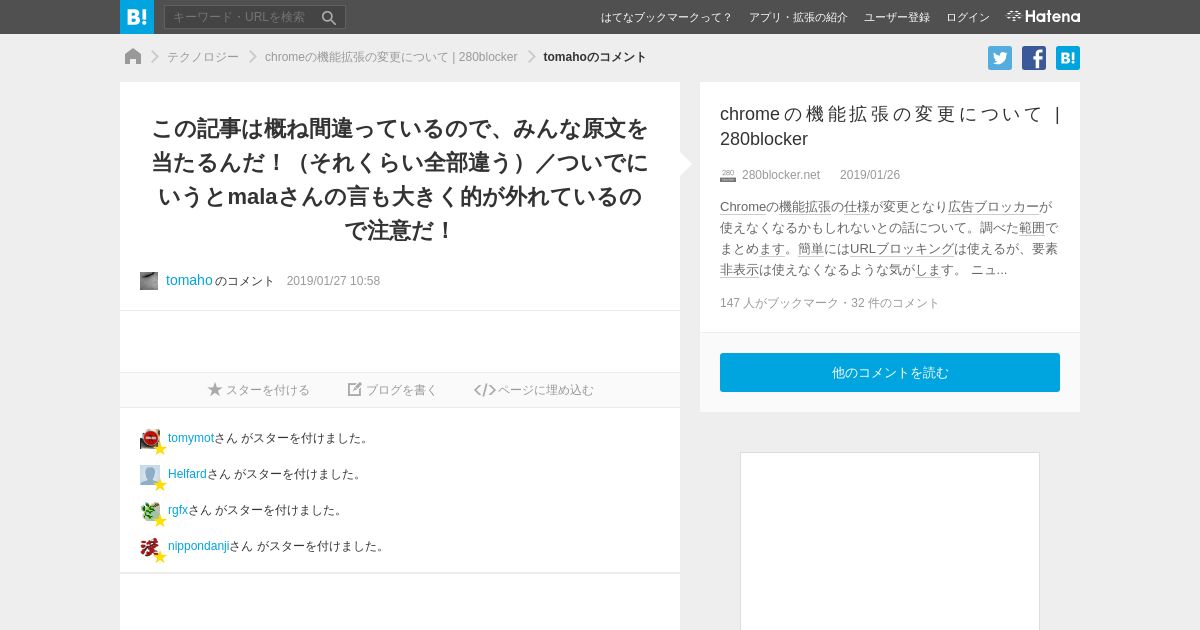Click the advertisement box in sidebar

[890, 541]
